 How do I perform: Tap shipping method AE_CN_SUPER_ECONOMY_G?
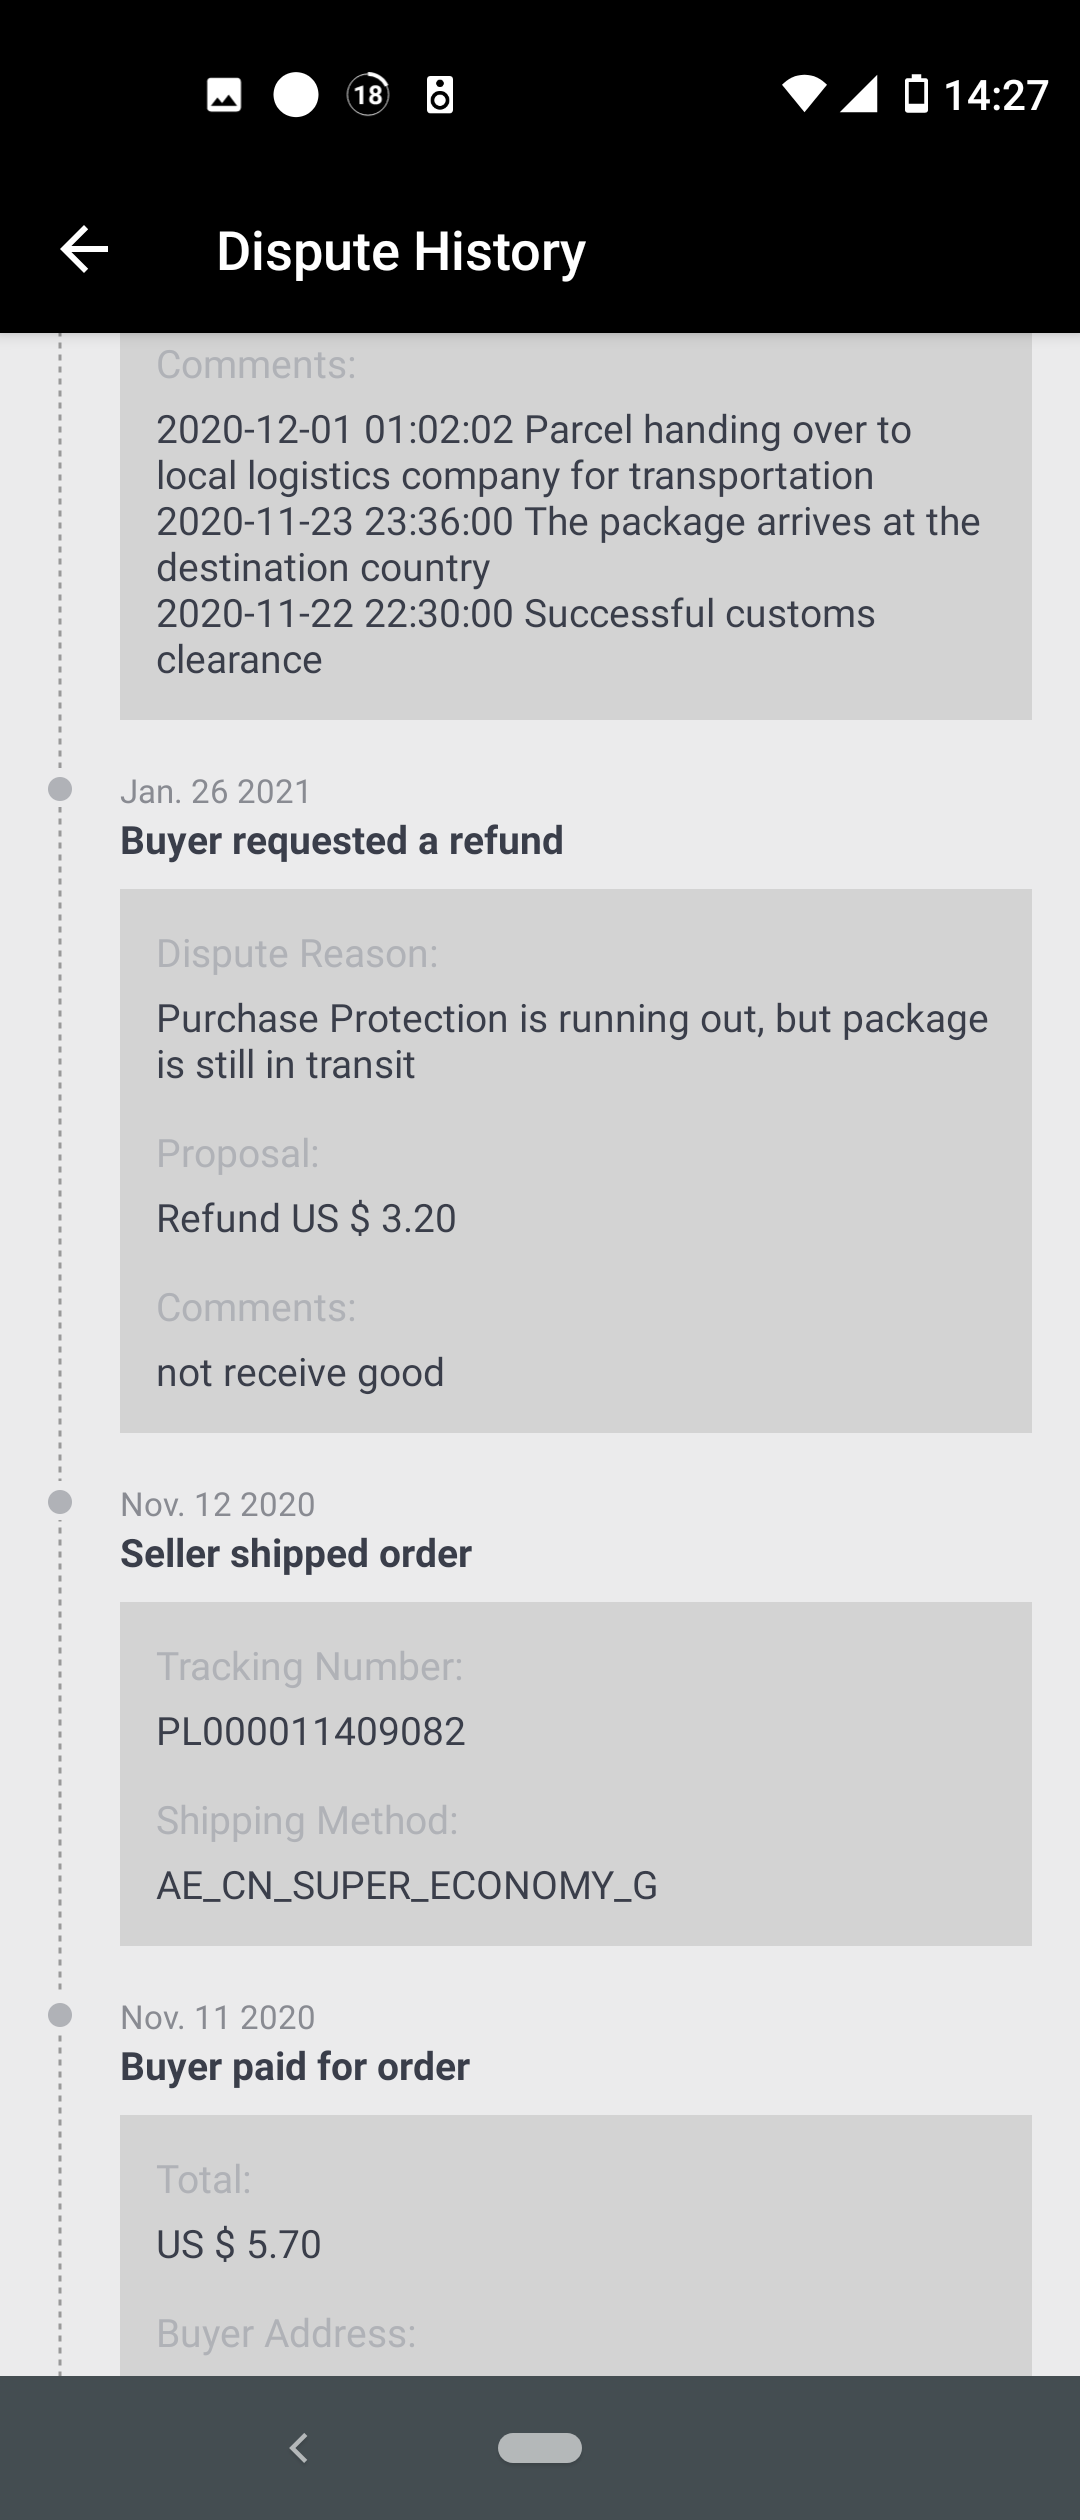(407, 1886)
